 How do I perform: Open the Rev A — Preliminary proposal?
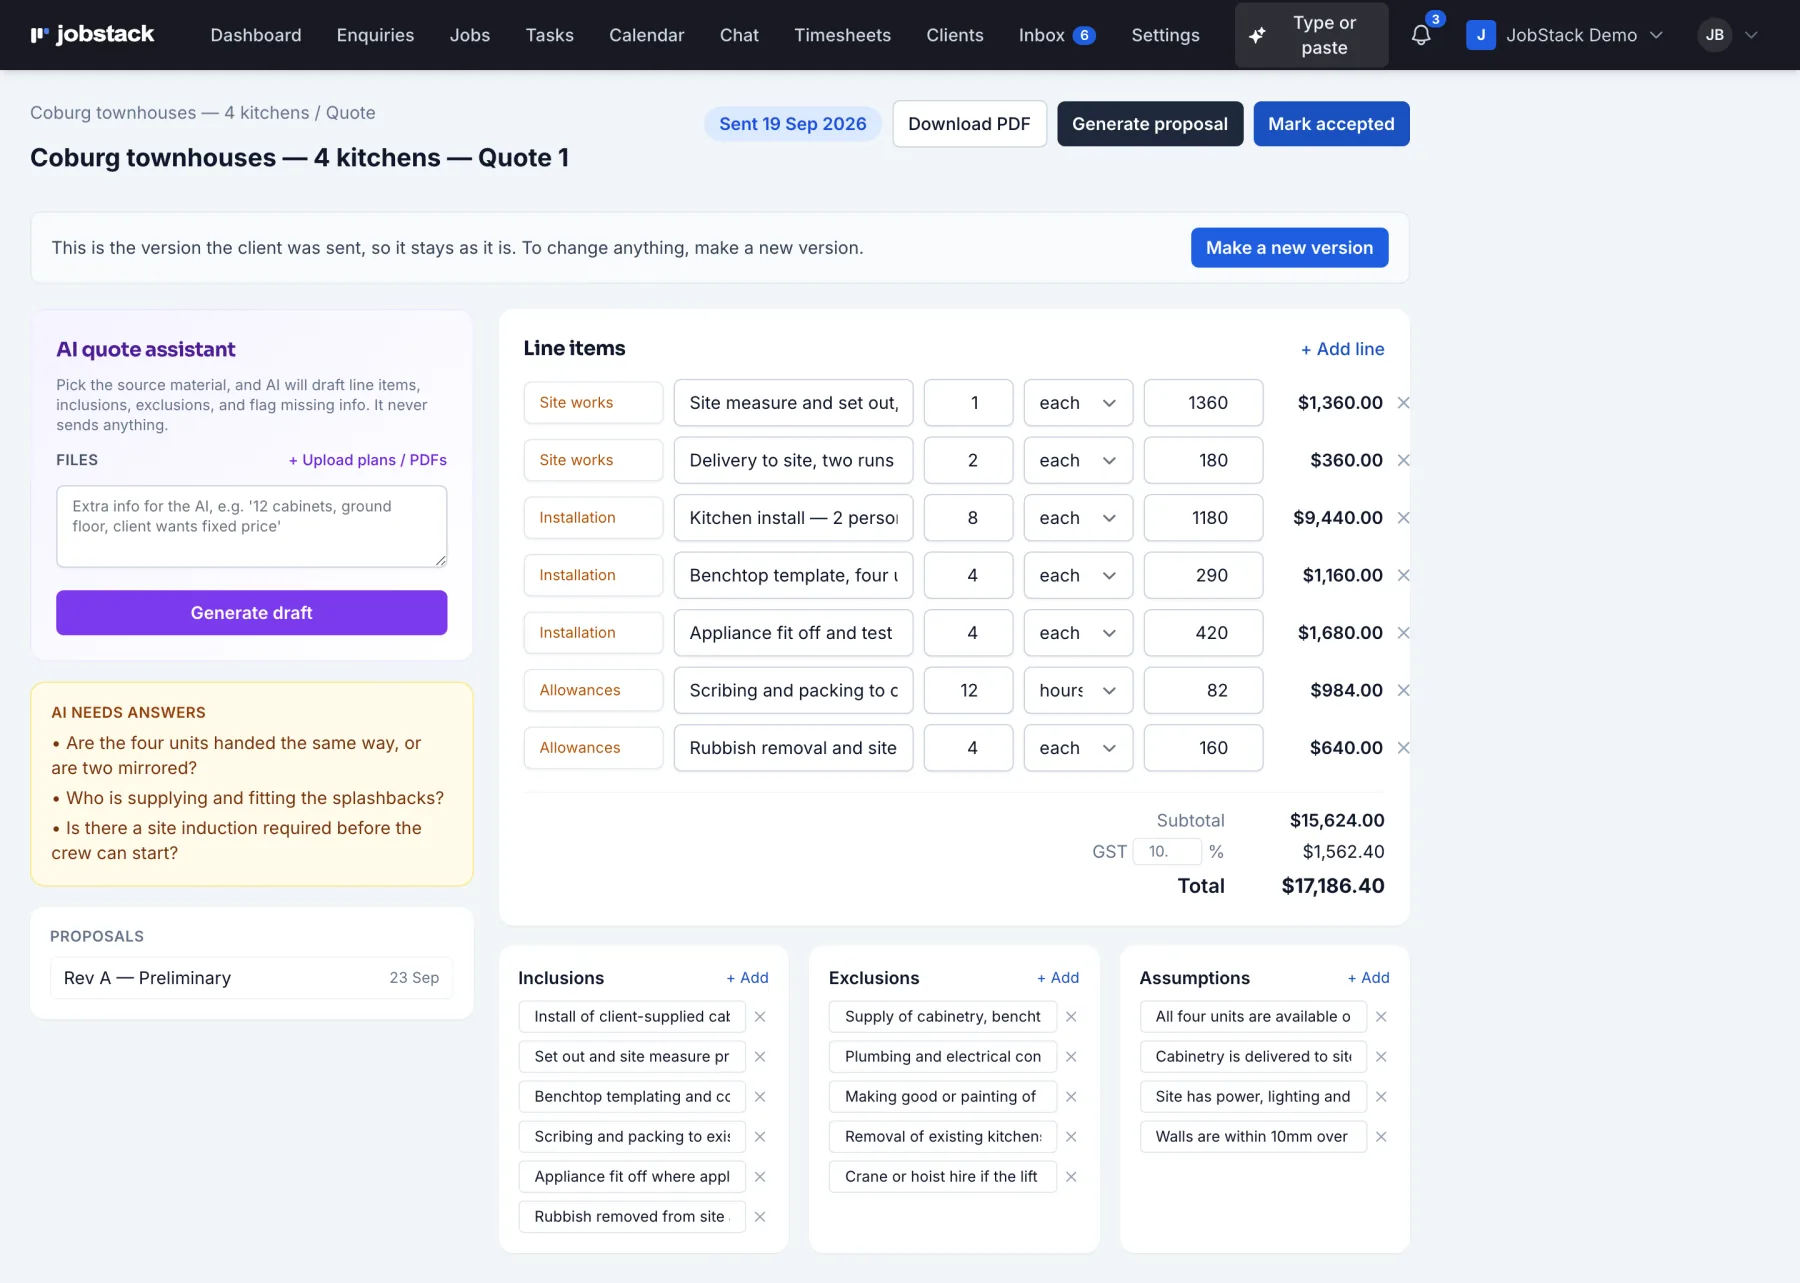pos(252,978)
